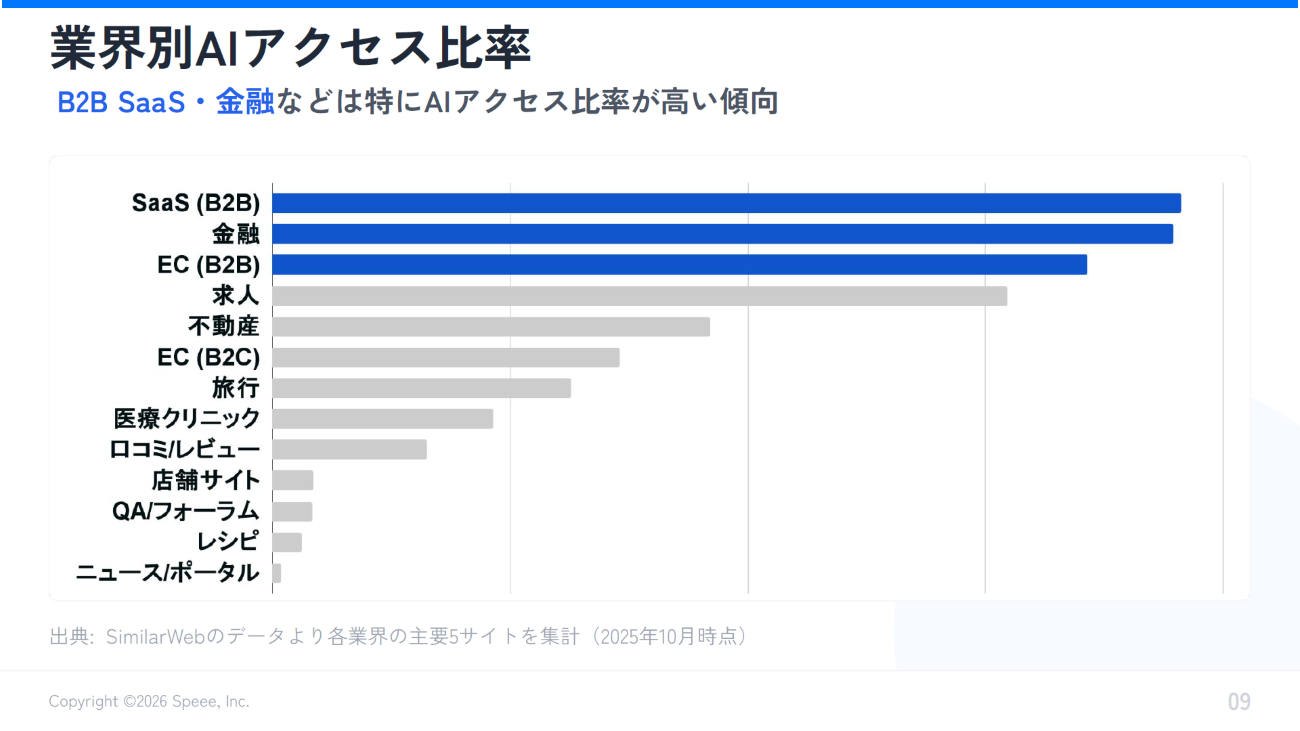Click the 店舗サイト axis label
1300x731 pixels.
tap(206, 480)
